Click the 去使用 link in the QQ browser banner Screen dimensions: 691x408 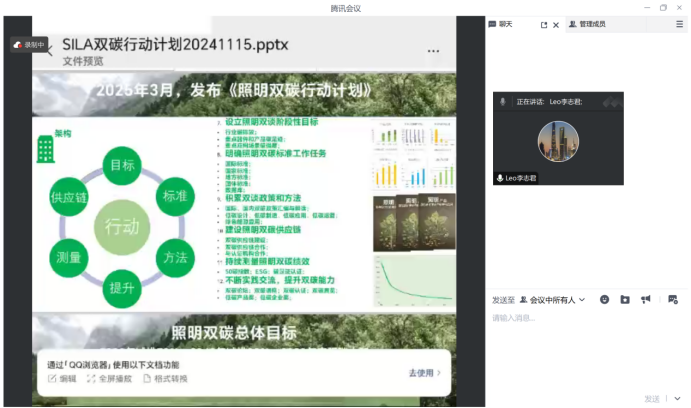424,373
